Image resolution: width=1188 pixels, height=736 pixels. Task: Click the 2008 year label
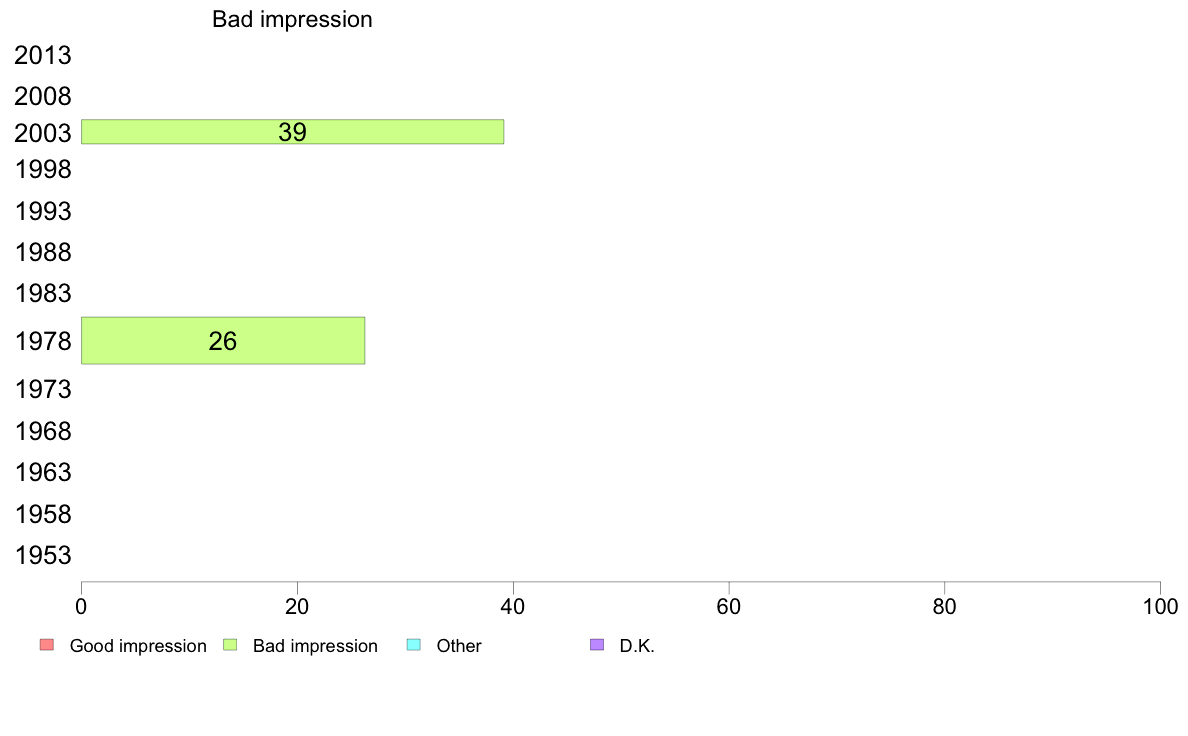coord(42,96)
